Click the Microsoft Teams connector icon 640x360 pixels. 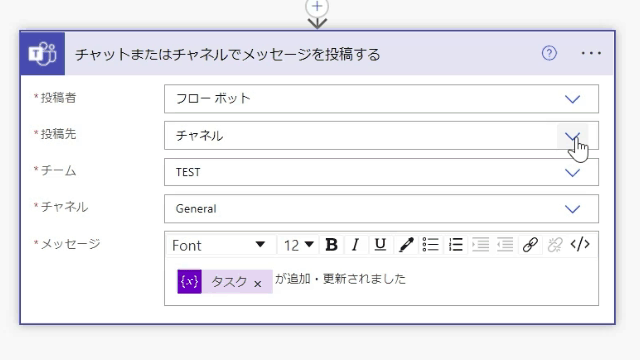[x=42, y=53]
